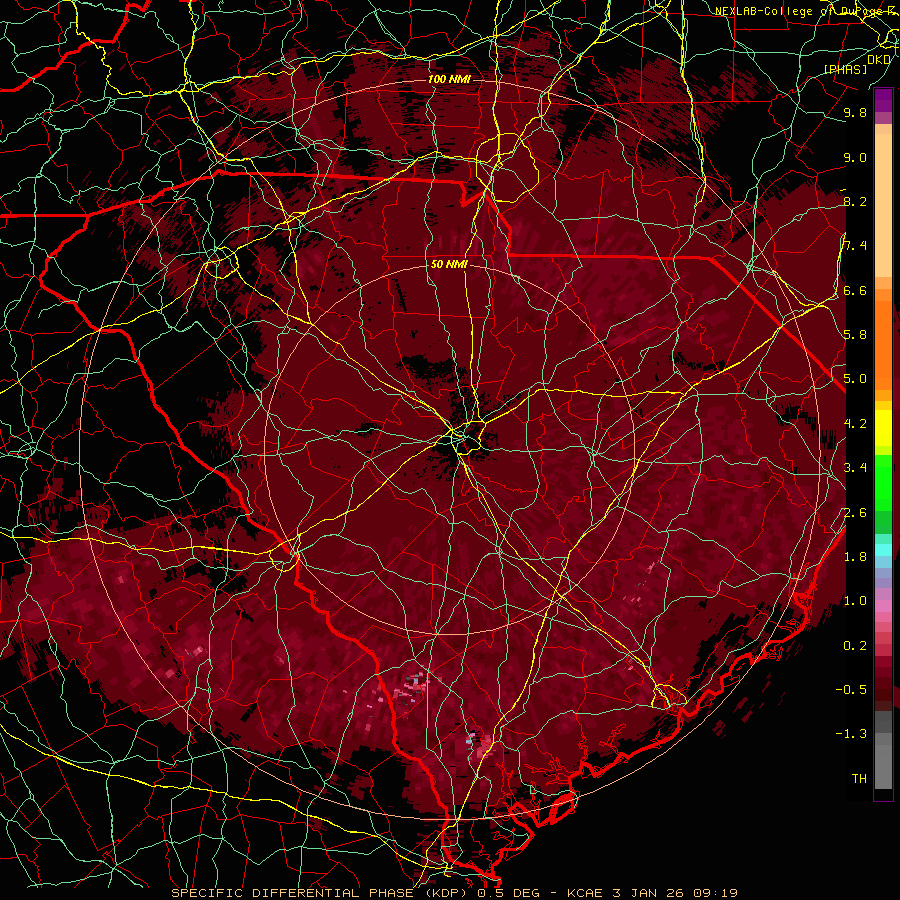Click the 7.4 value on the scale
The width and height of the screenshot is (900, 900).
pos(855,246)
